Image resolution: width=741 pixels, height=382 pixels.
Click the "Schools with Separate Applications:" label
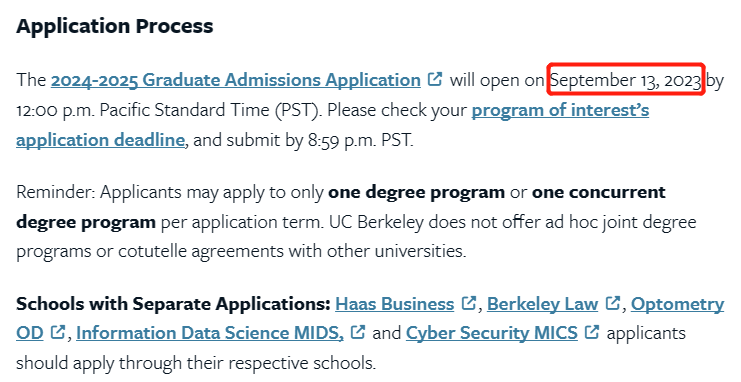point(173,304)
